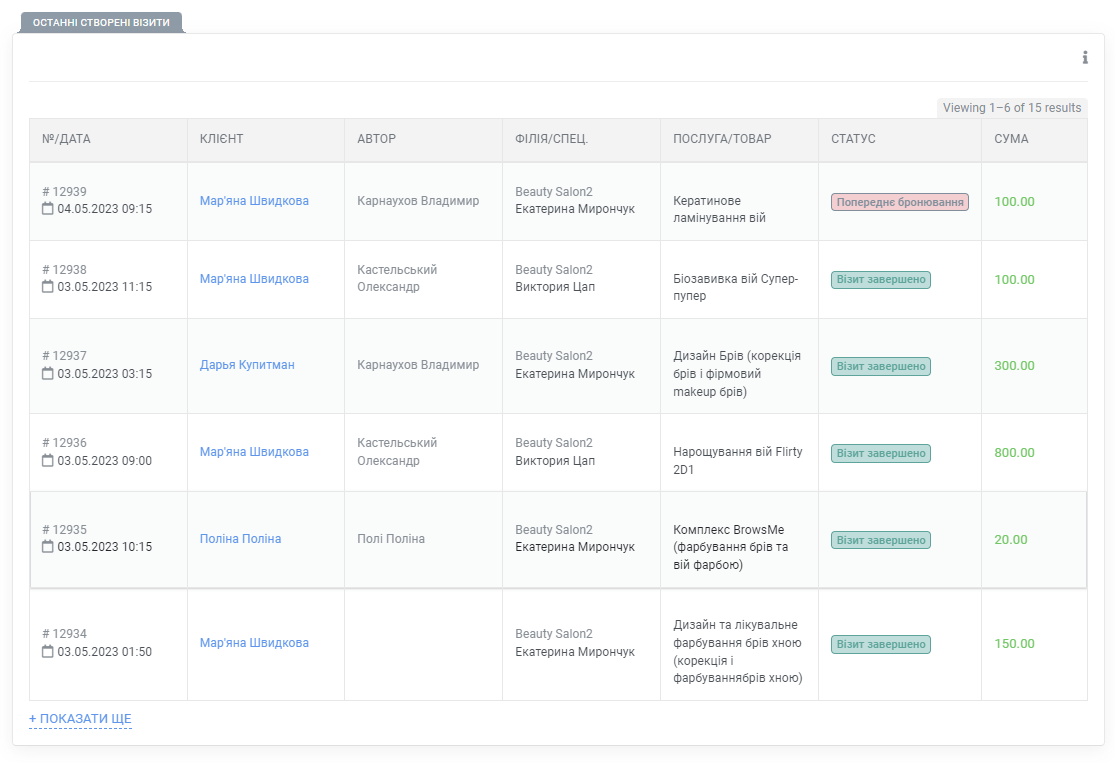Click the info icon in panel corner

click(x=1085, y=58)
